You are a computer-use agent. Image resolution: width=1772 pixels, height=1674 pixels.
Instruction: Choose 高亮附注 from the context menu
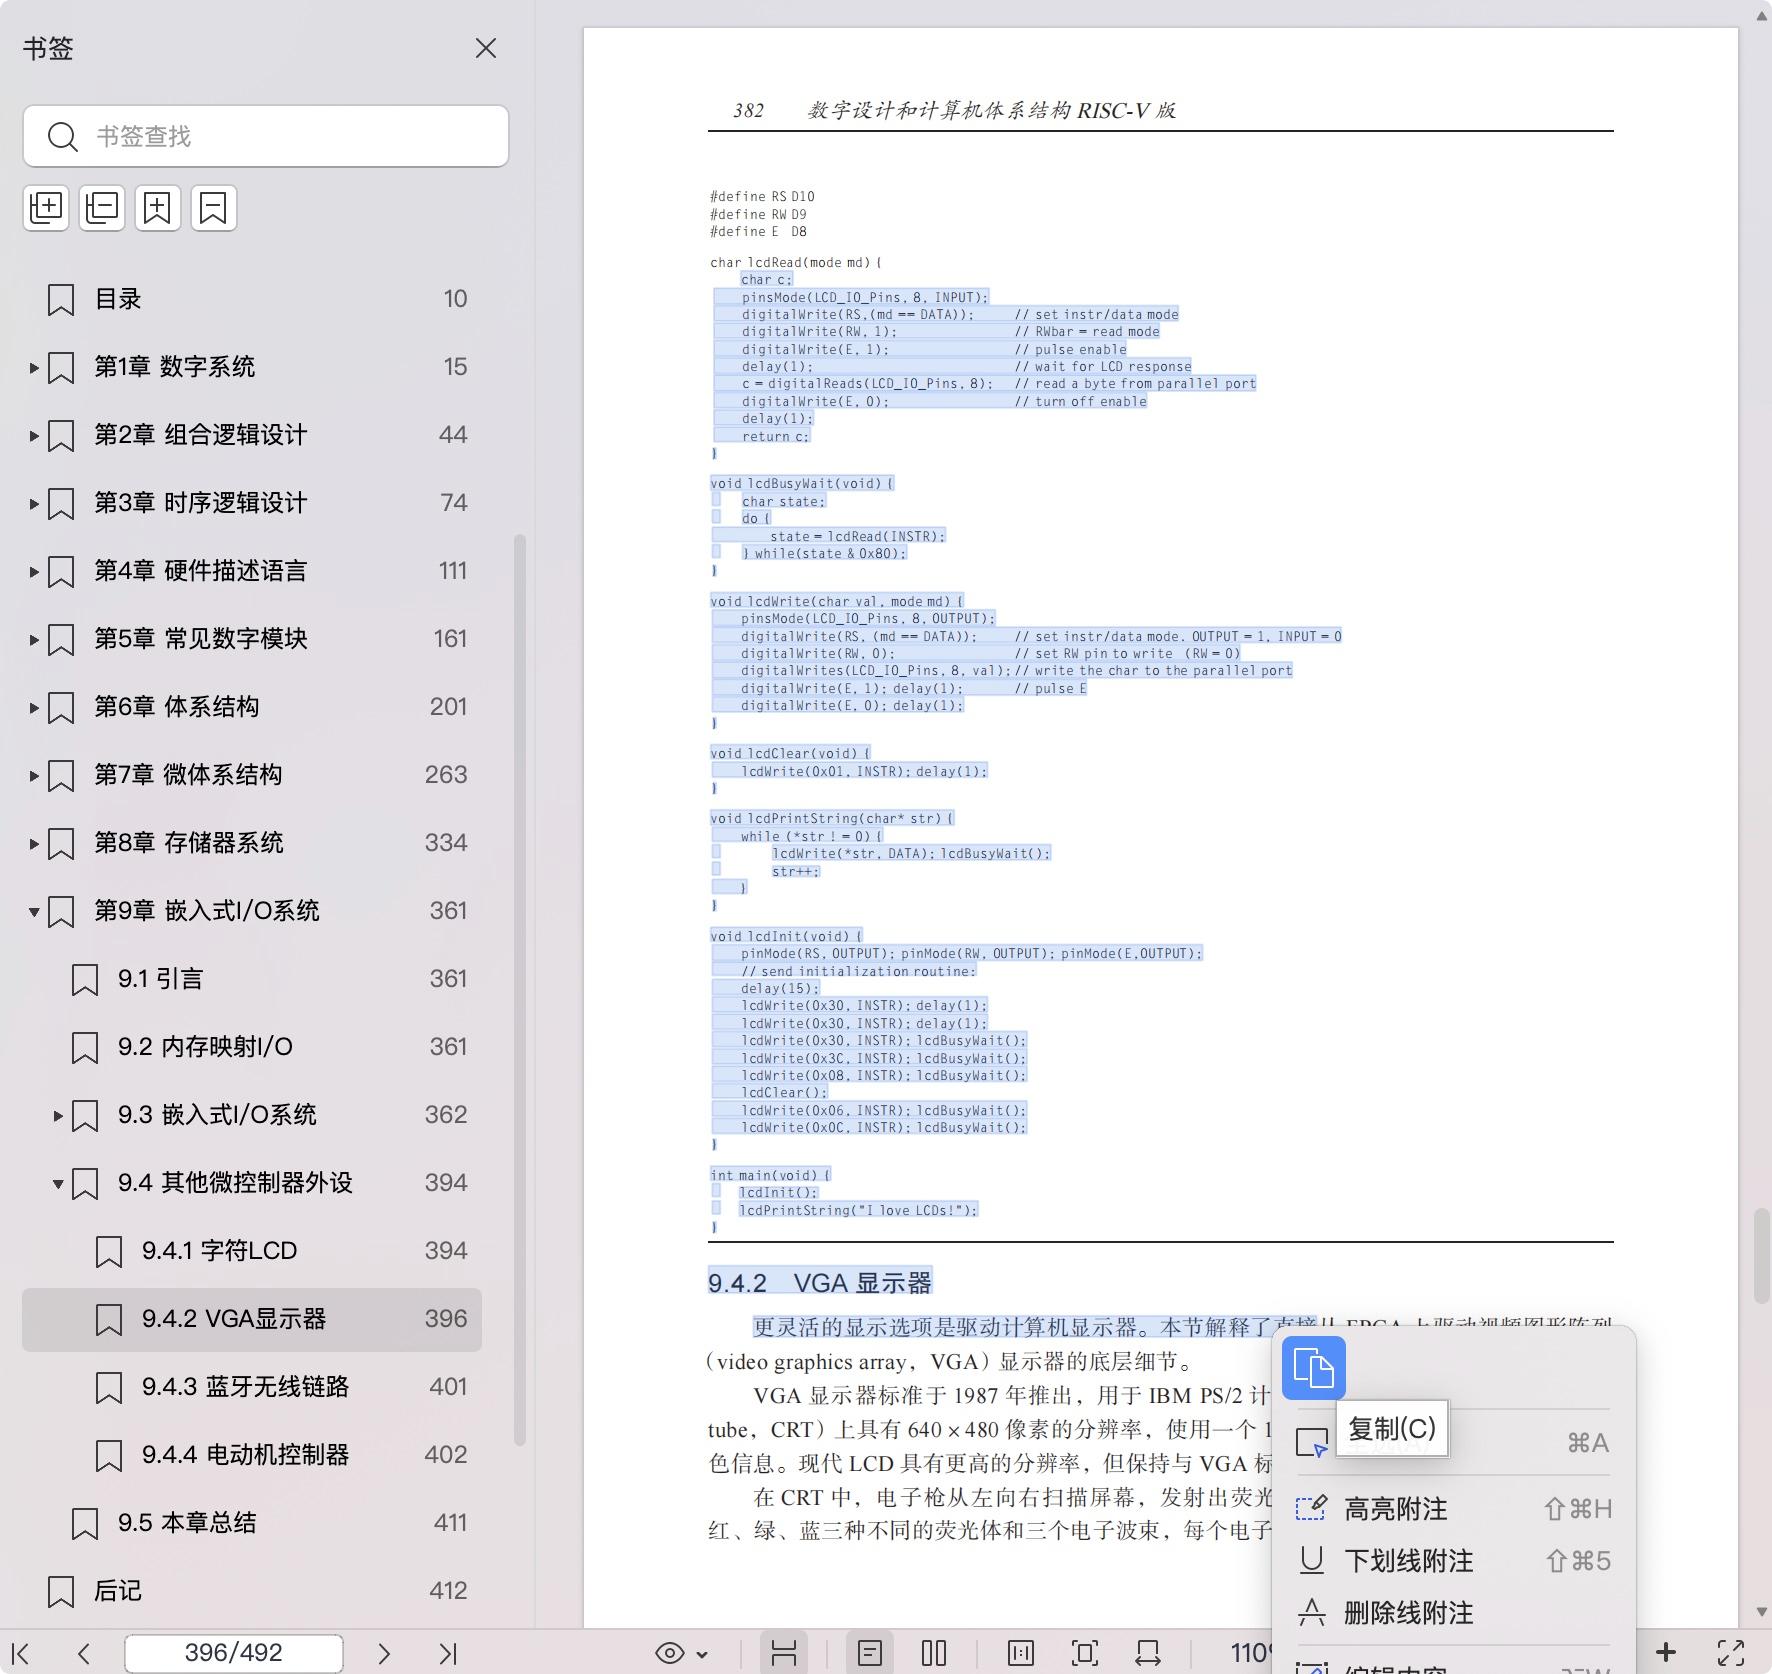1395,1509
